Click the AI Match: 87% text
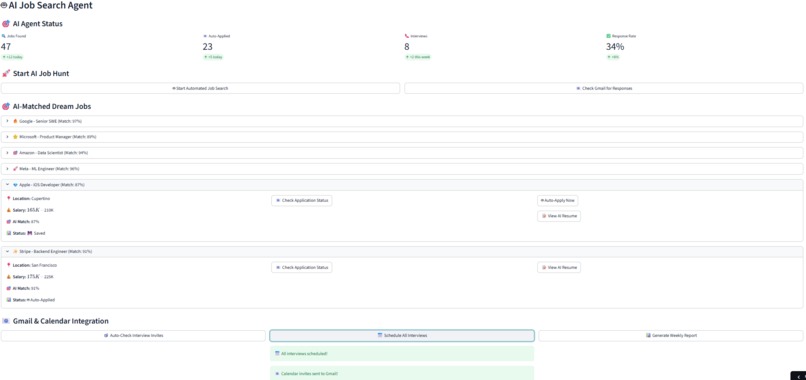This screenshot has width=806, height=380. click(26, 222)
